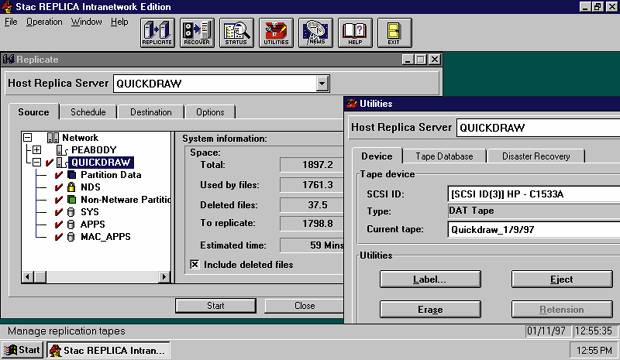Toggle the checkmark for APPS volume
620x360 pixels.
pos(59,224)
